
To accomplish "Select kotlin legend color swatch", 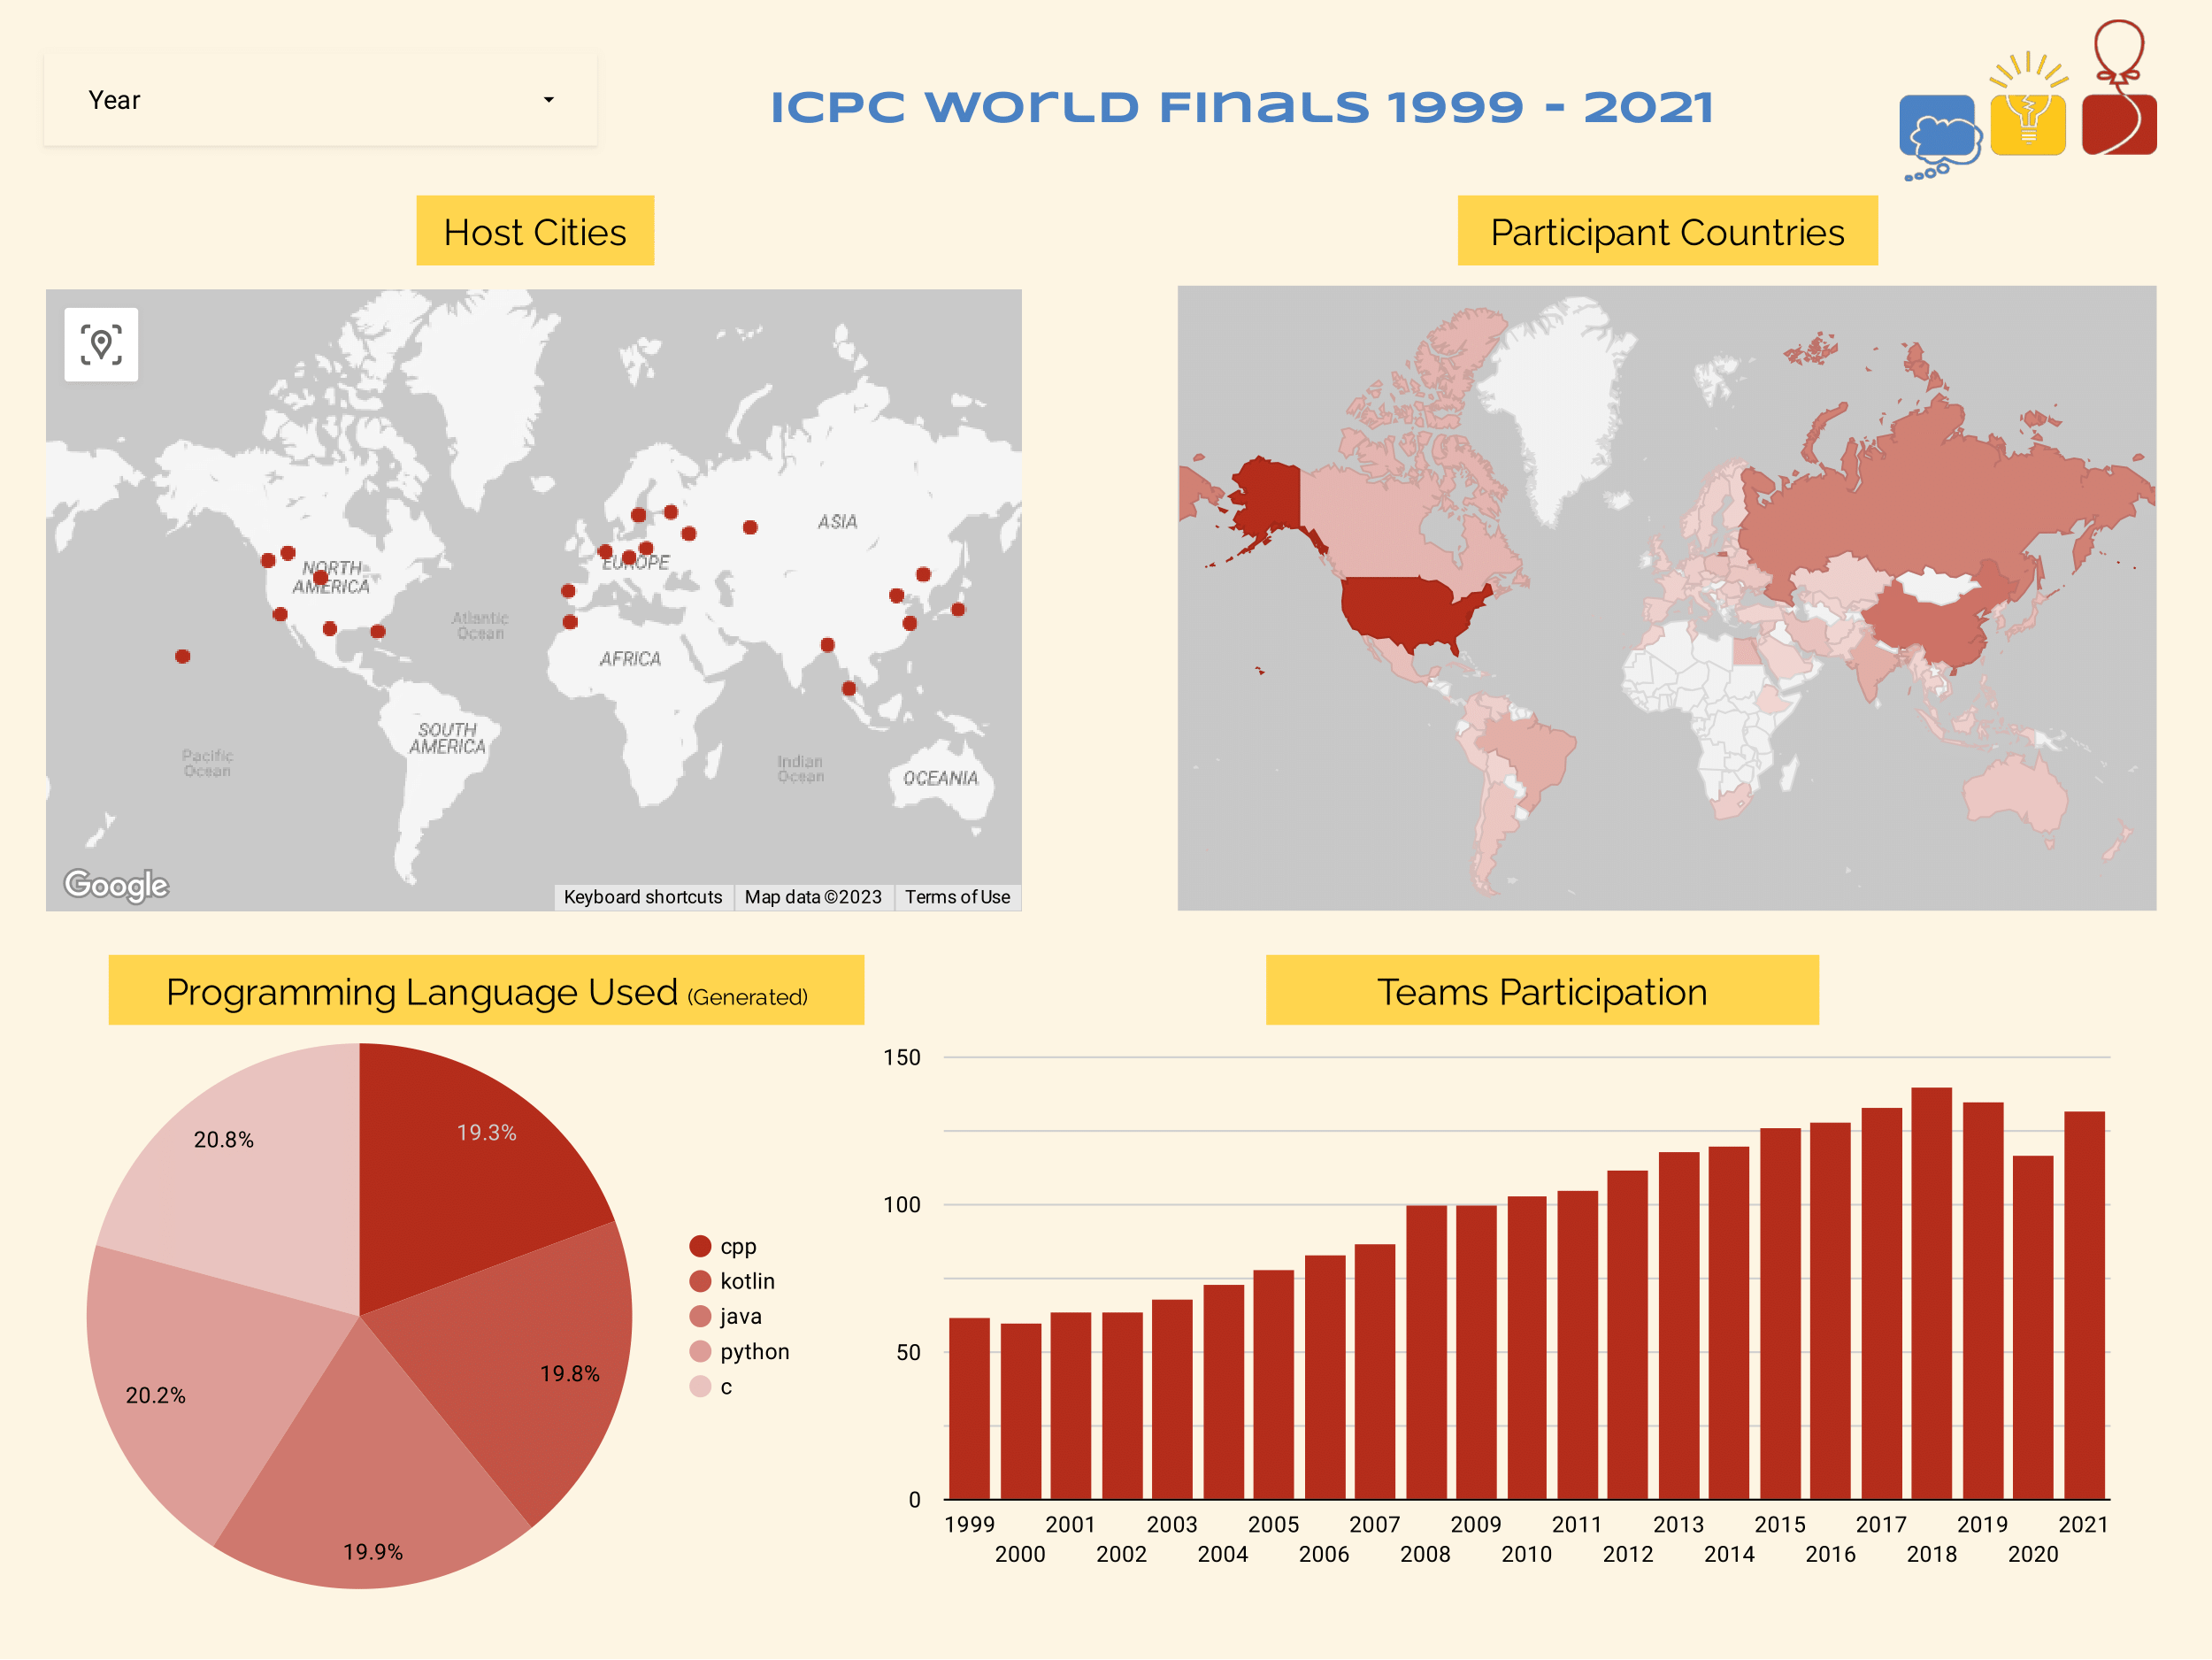I will [700, 1281].
